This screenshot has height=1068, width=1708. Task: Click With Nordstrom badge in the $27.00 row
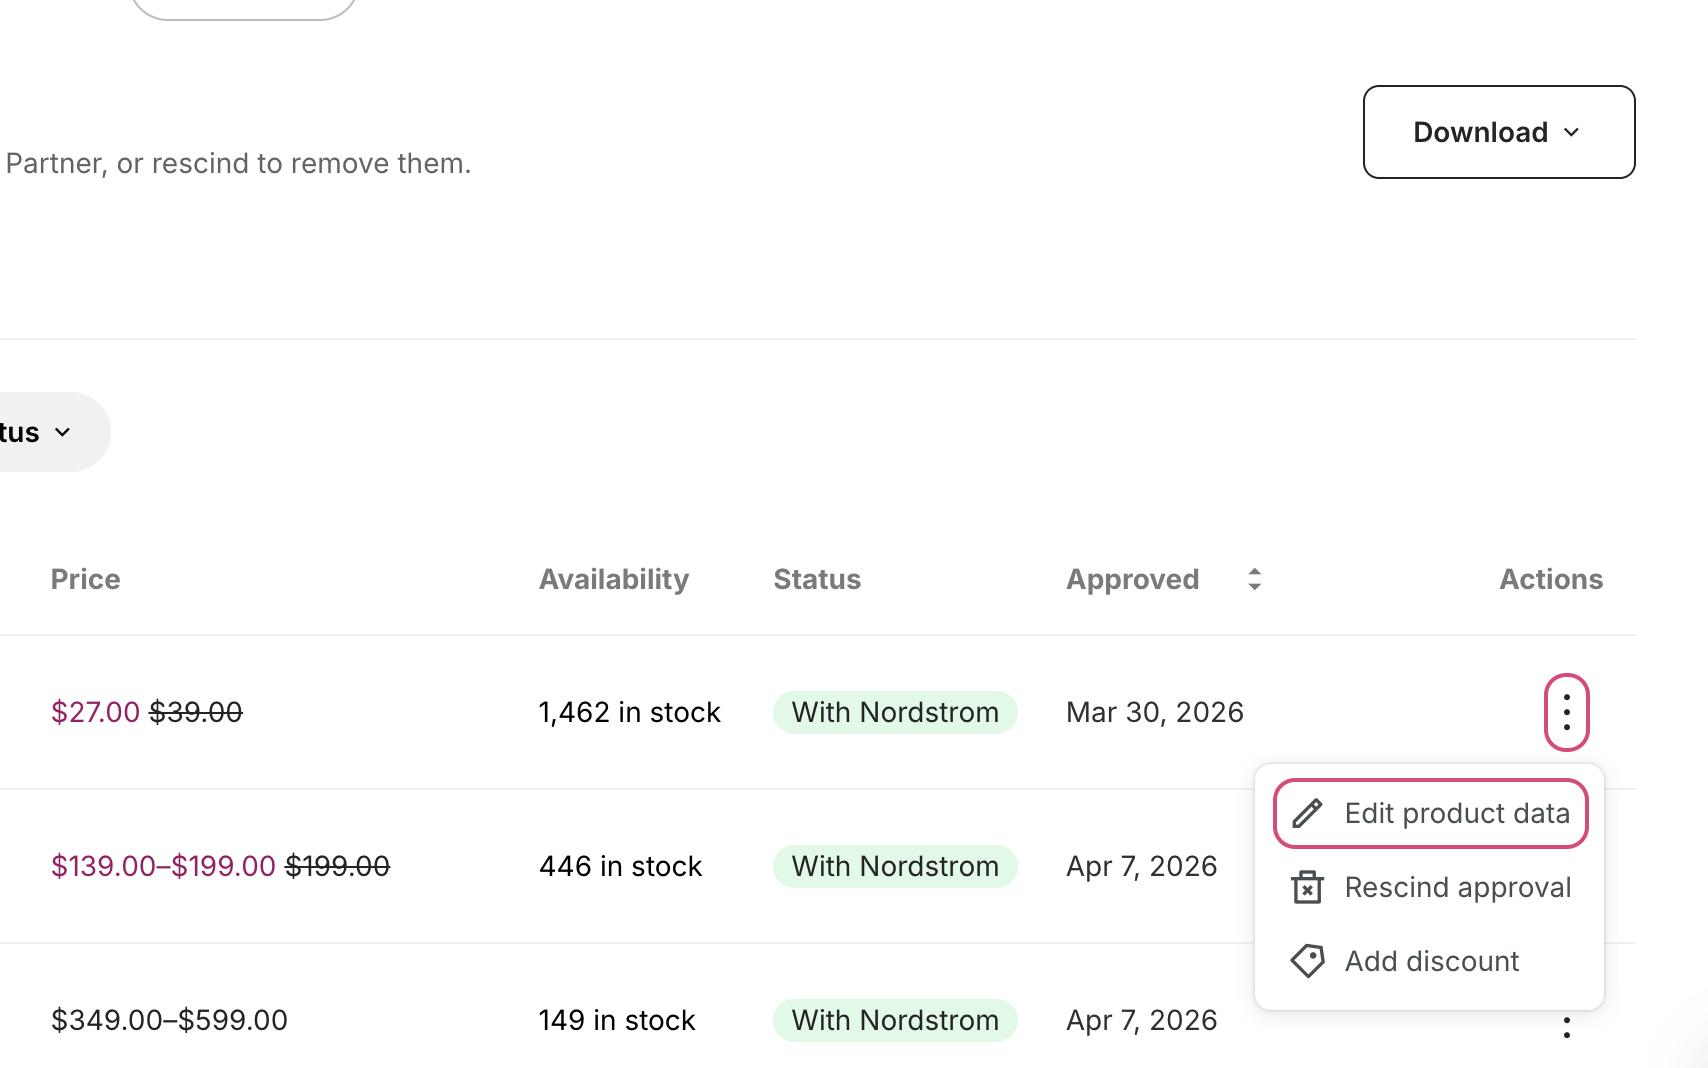point(895,712)
